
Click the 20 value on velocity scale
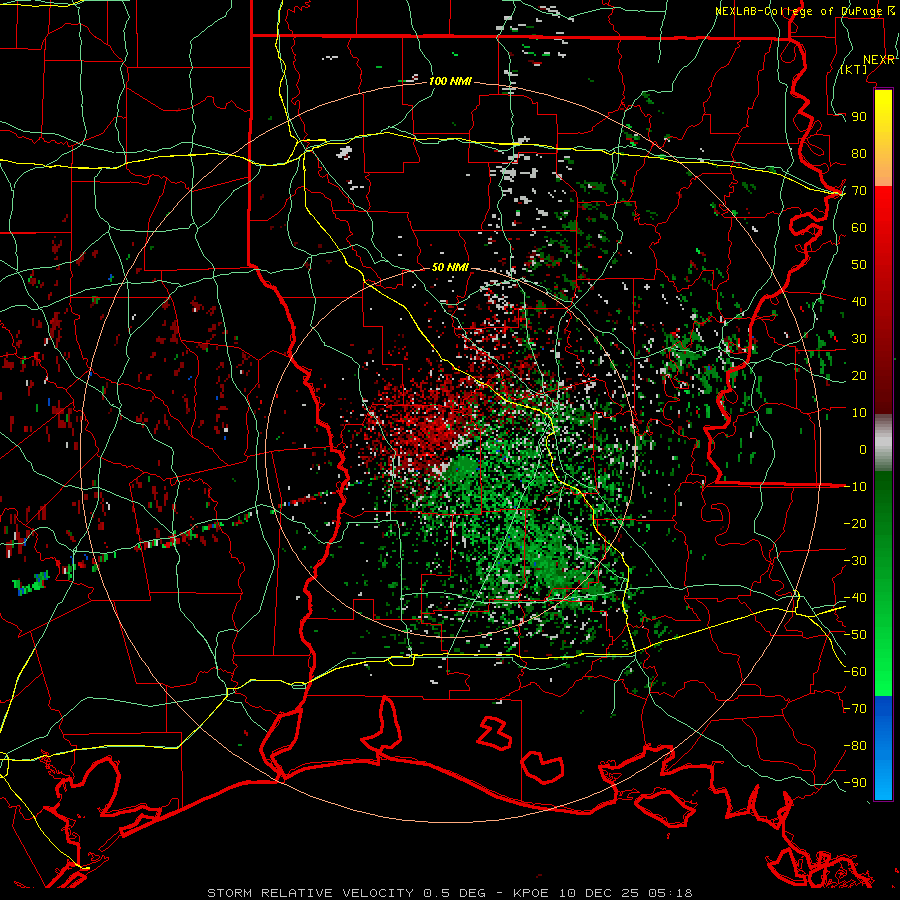click(859, 376)
